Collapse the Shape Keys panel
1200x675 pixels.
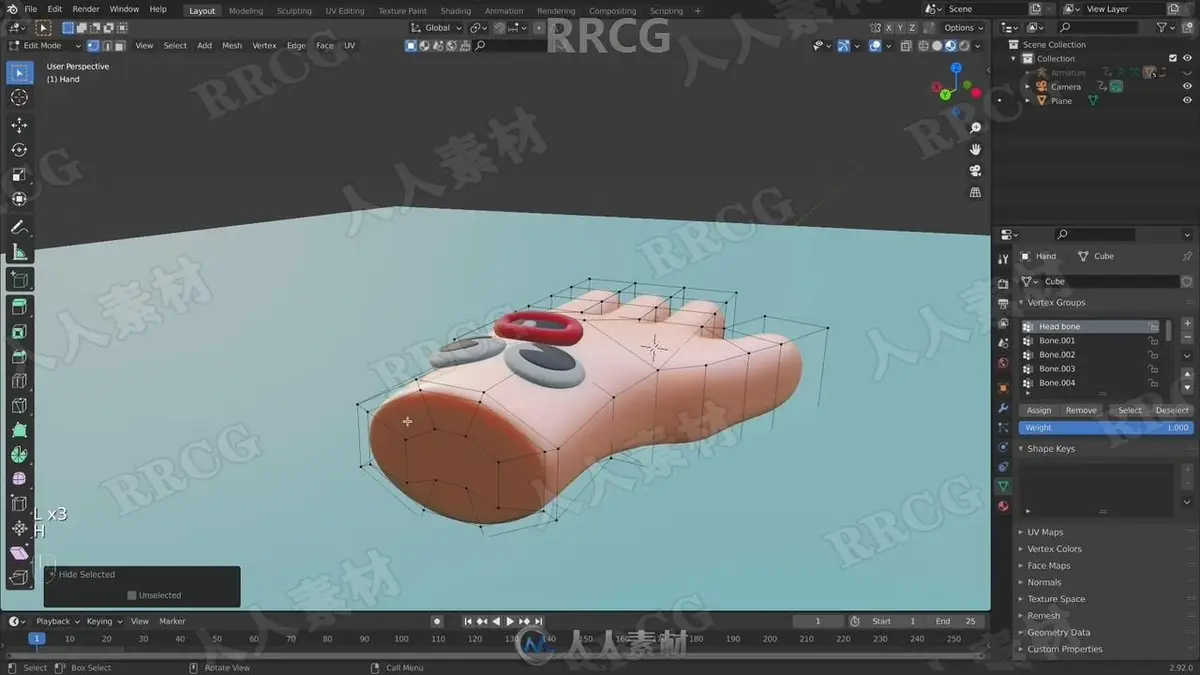1051,449
